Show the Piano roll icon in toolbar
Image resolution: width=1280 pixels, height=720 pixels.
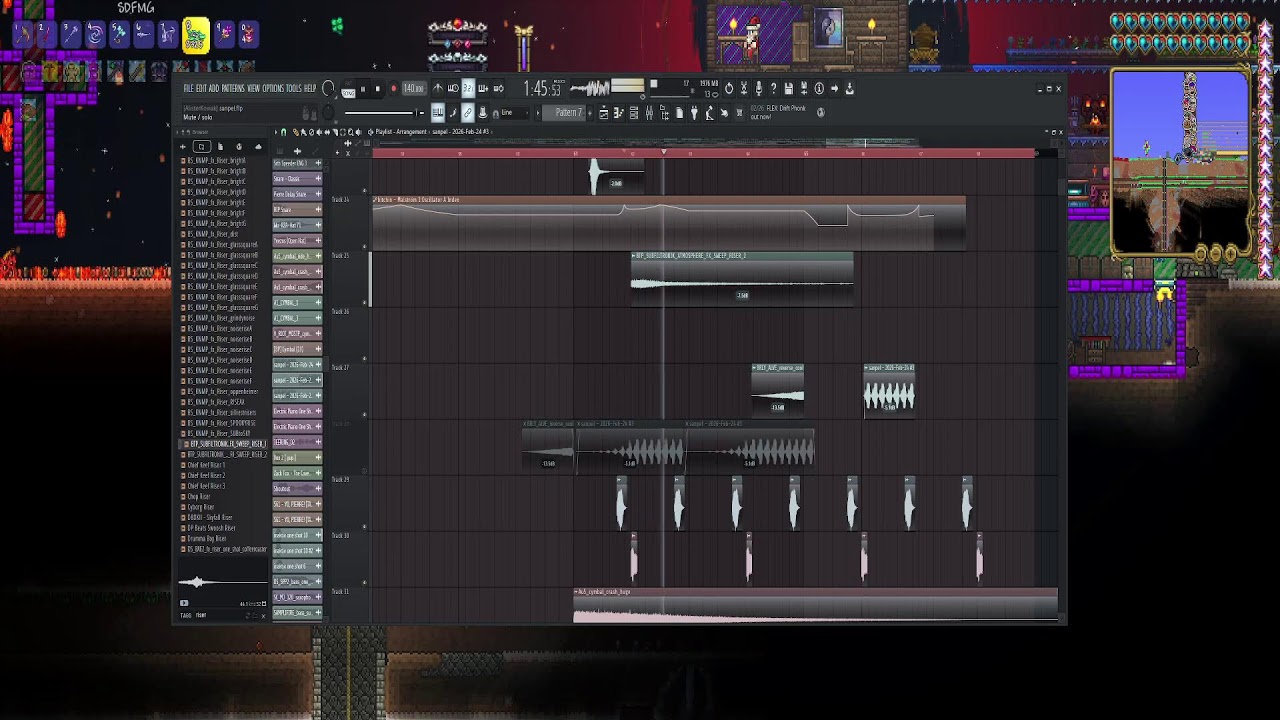(618, 113)
